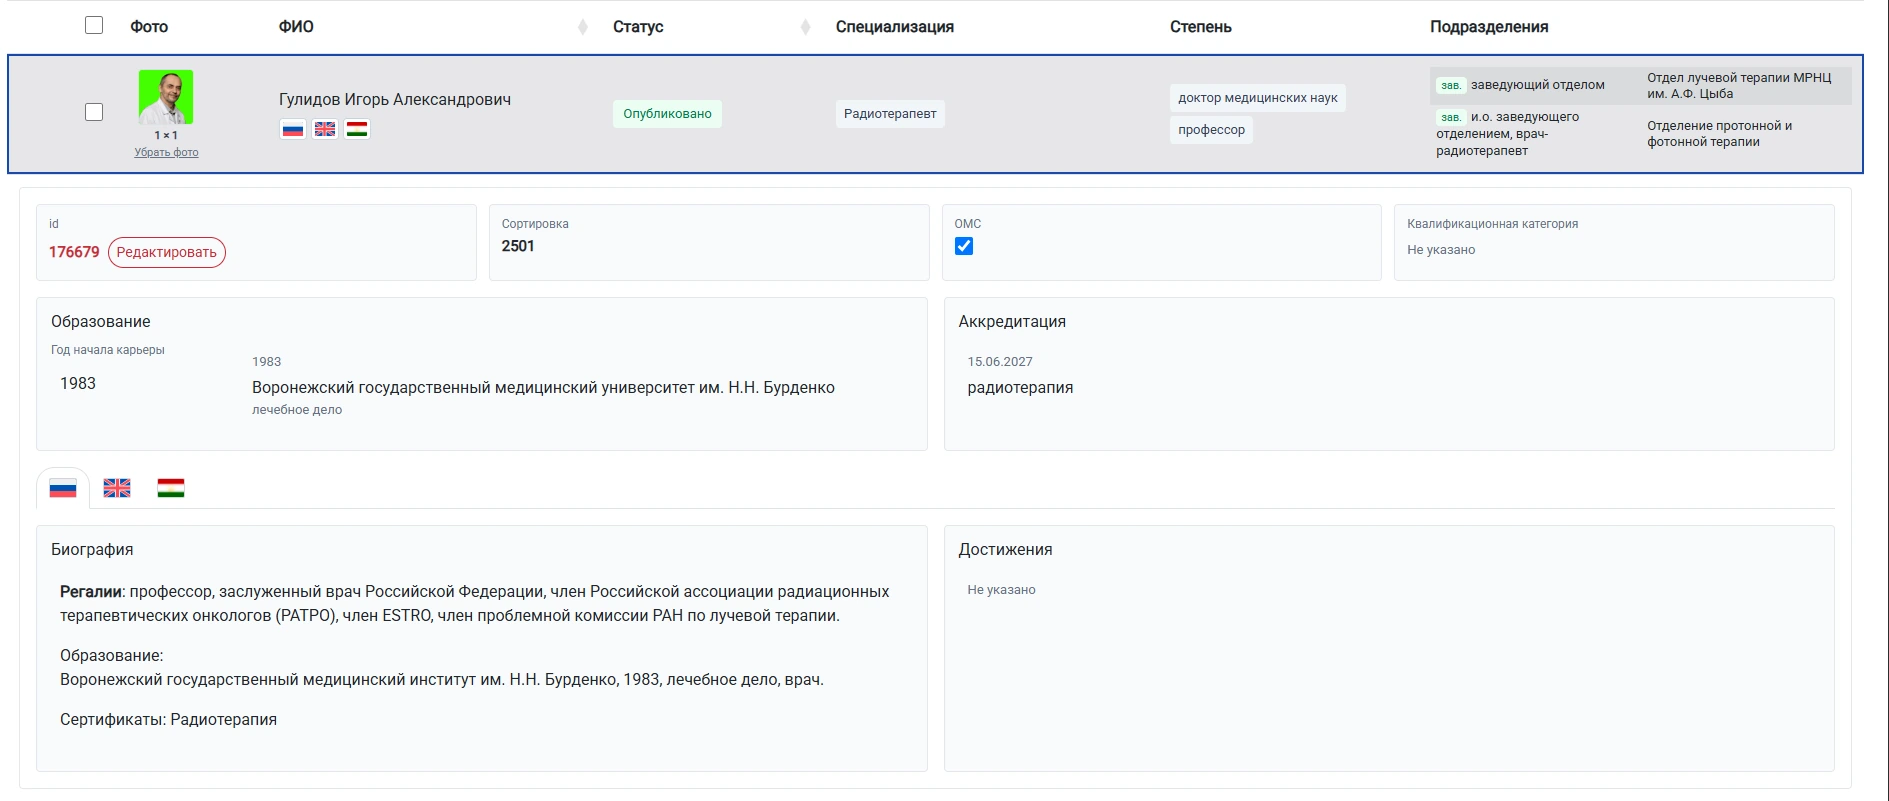Click the Сортировка value 2501
1889x801 pixels.
[518, 246]
